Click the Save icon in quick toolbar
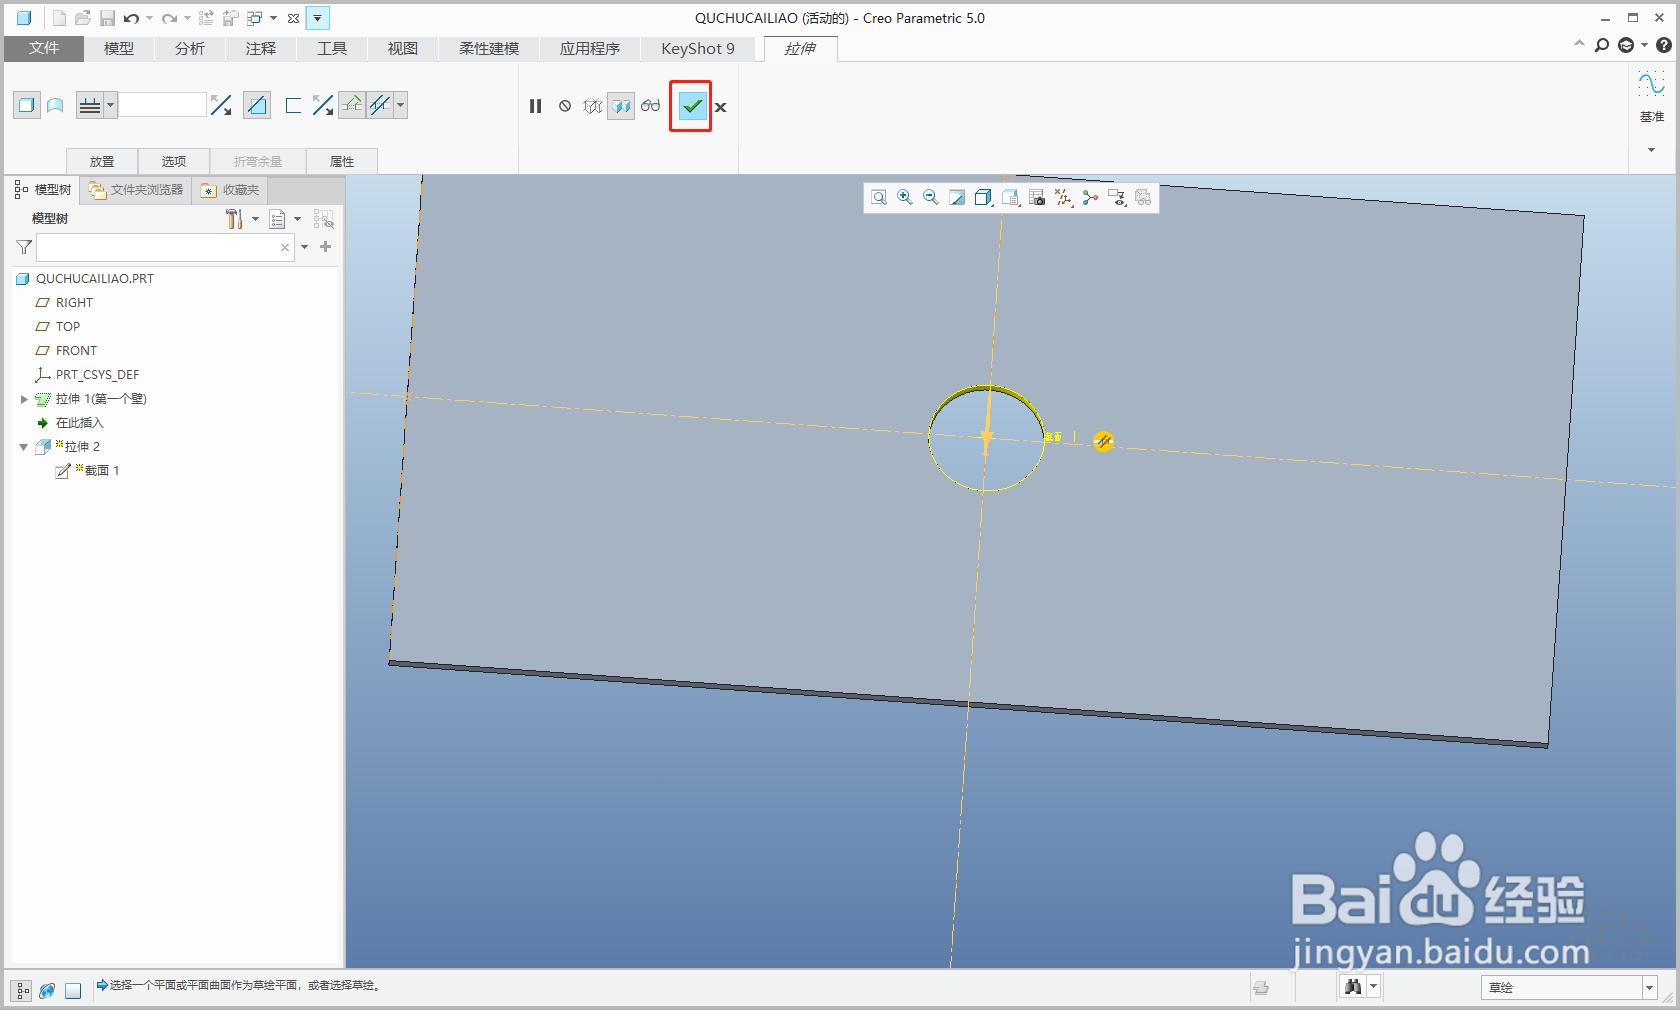This screenshot has width=1680, height=1010. [107, 18]
